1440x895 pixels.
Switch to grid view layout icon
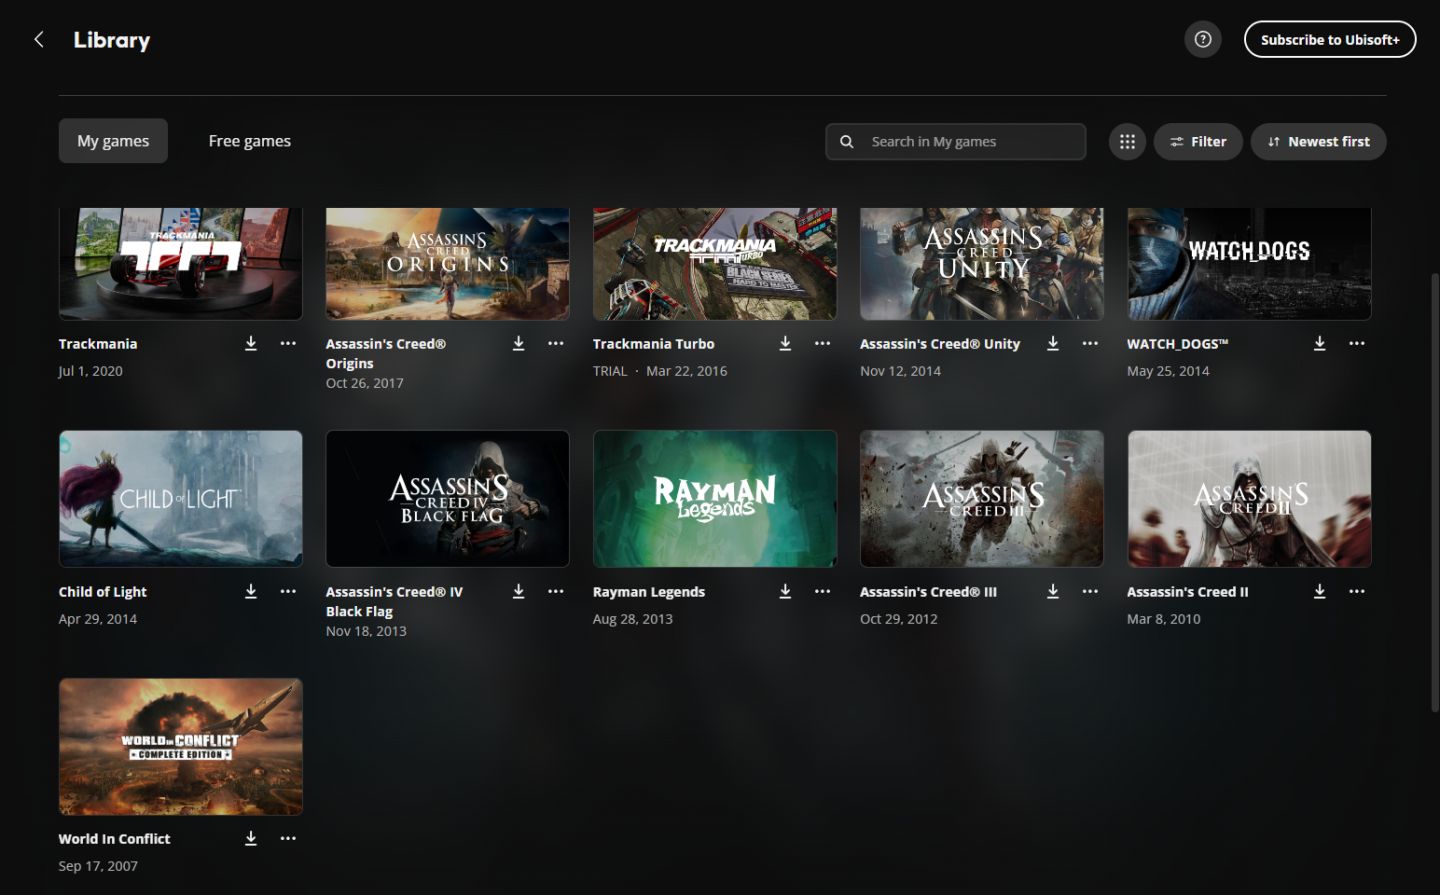[1127, 142]
